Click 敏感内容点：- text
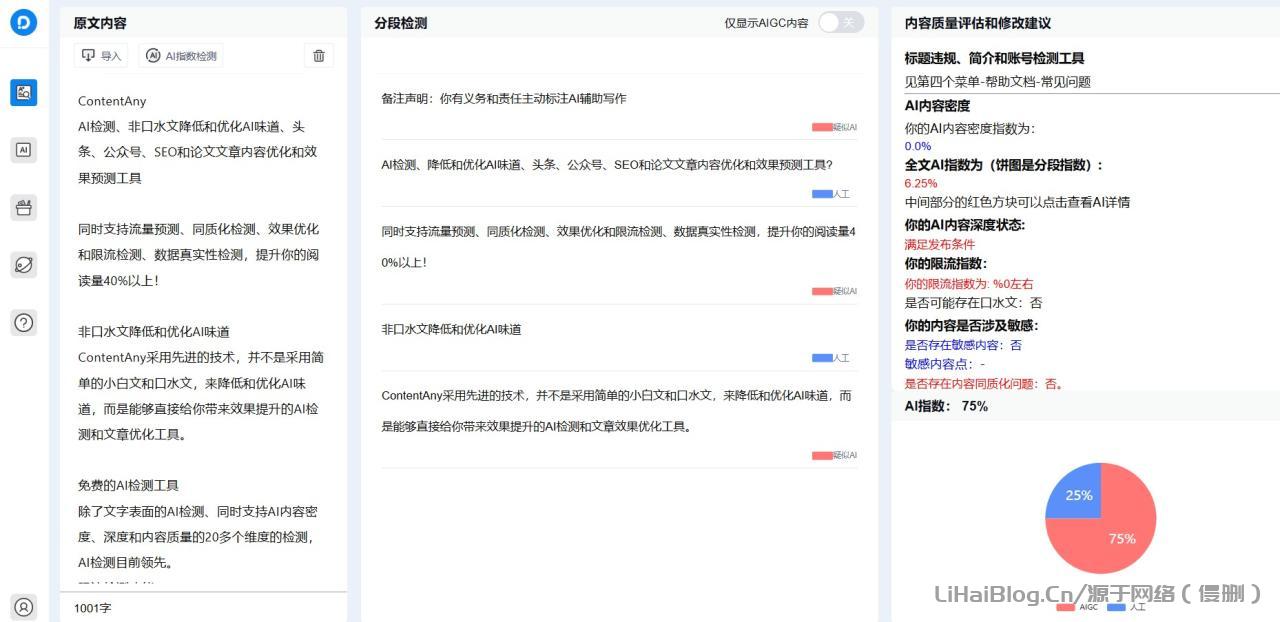The height and width of the screenshot is (622, 1280). [x=945, y=365]
